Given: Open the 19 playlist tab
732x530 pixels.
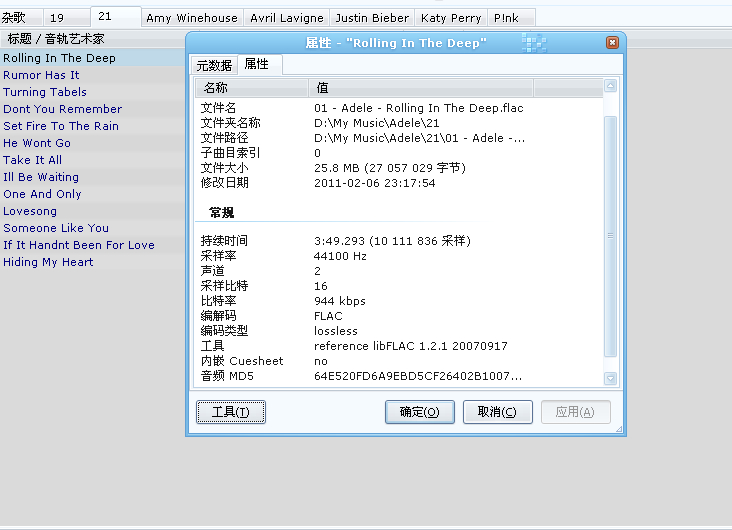Looking at the screenshot, I should 67,18.
